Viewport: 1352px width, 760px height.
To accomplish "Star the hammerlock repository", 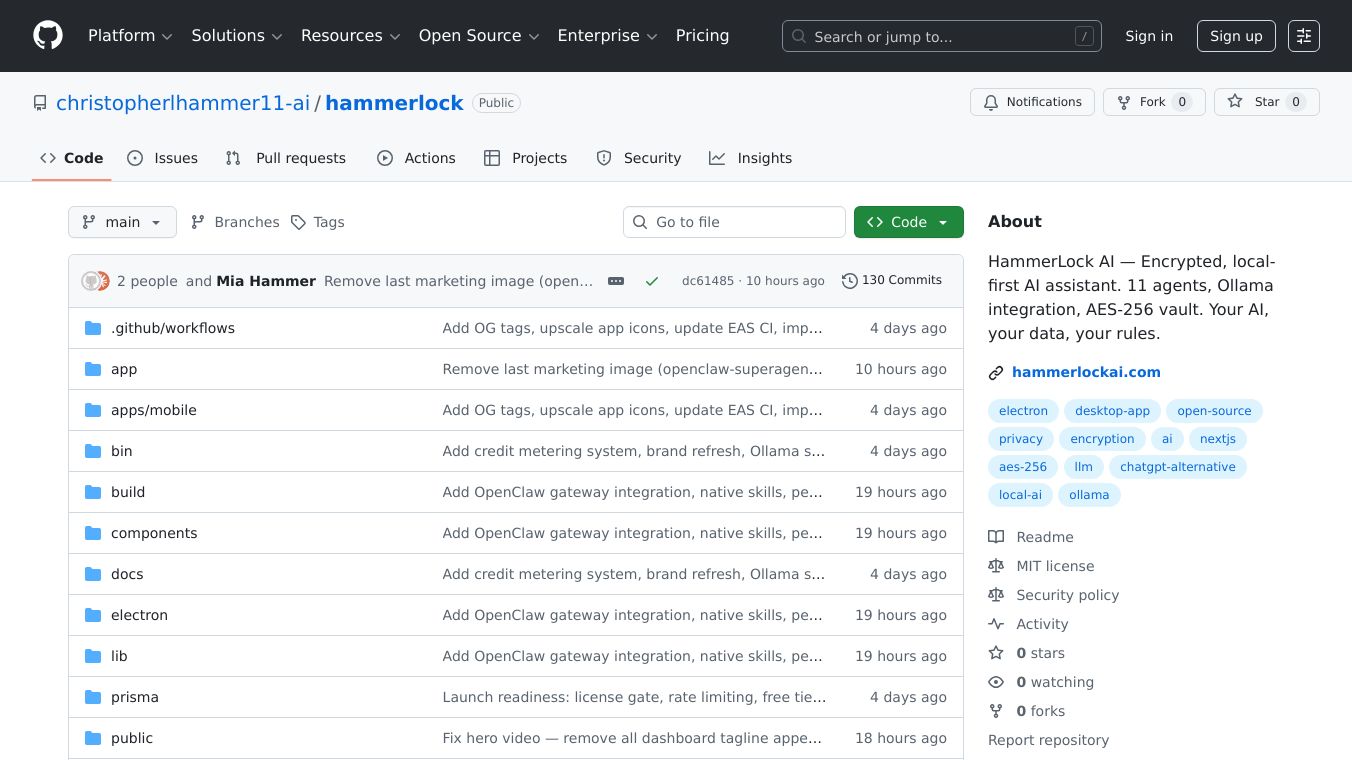I will (1266, 102).
